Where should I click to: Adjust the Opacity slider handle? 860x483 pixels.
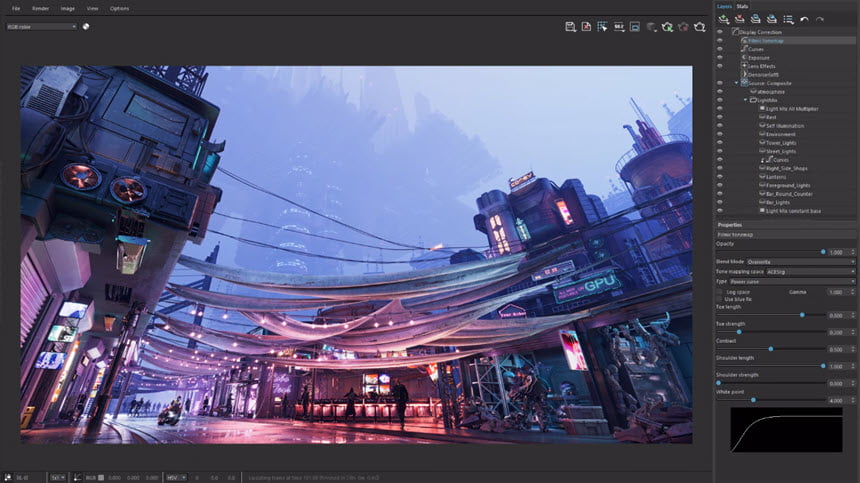point(823,252)
